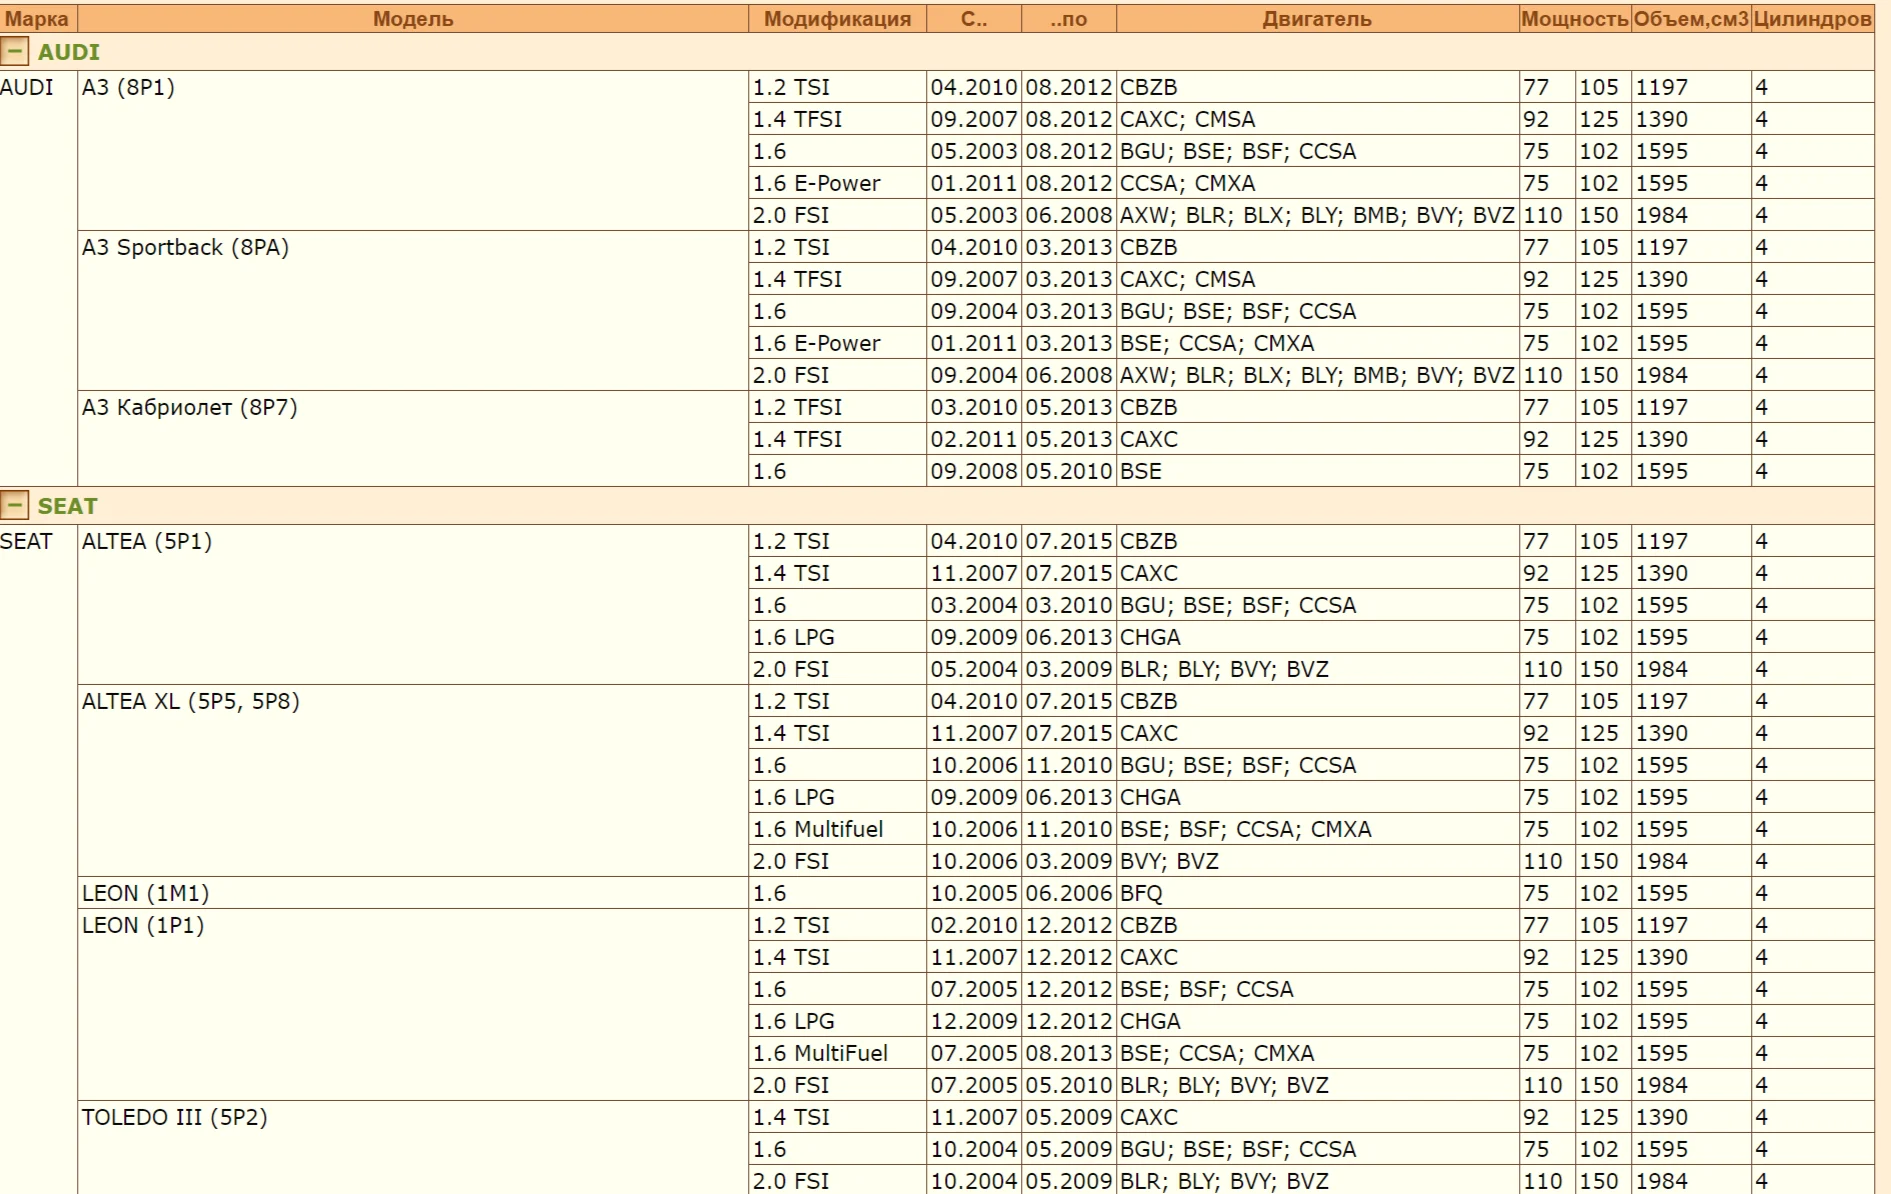Click the Двигатель column header
Image resolution: width=1891 pixels, height=1194 pixels.
click(x=1317, y=18)
